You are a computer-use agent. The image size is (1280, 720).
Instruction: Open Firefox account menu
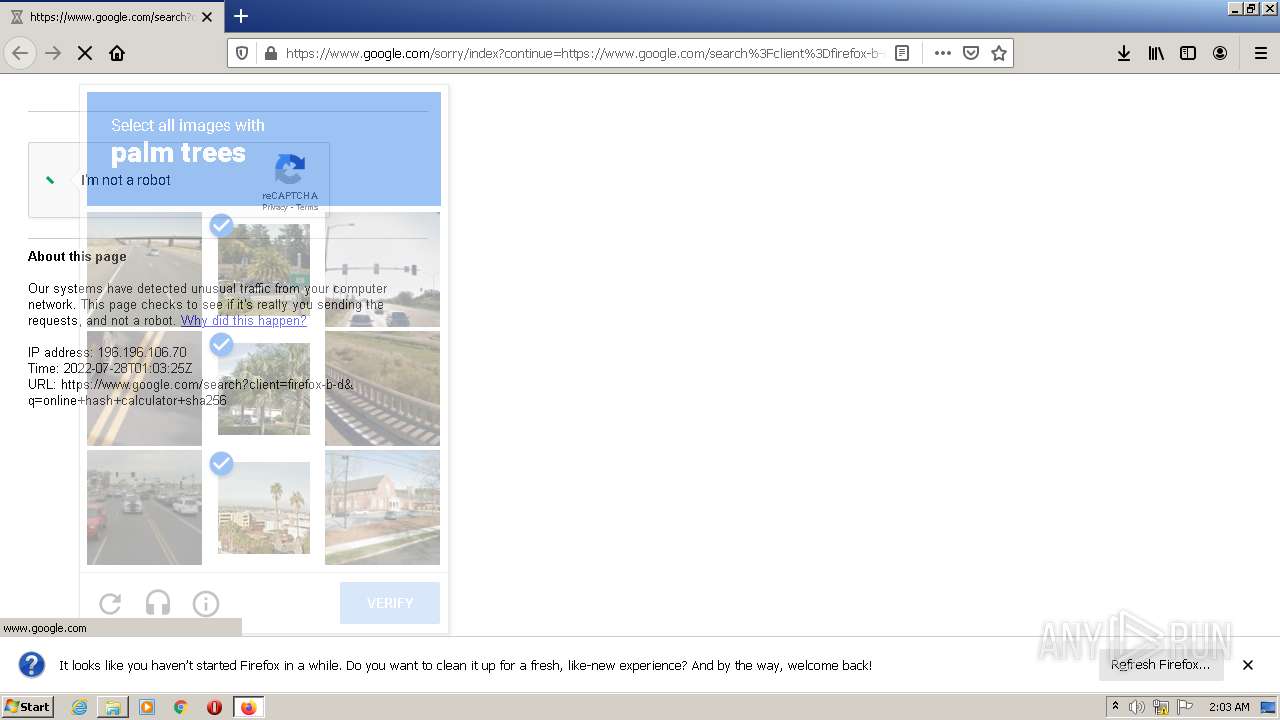pos(1220,53)
